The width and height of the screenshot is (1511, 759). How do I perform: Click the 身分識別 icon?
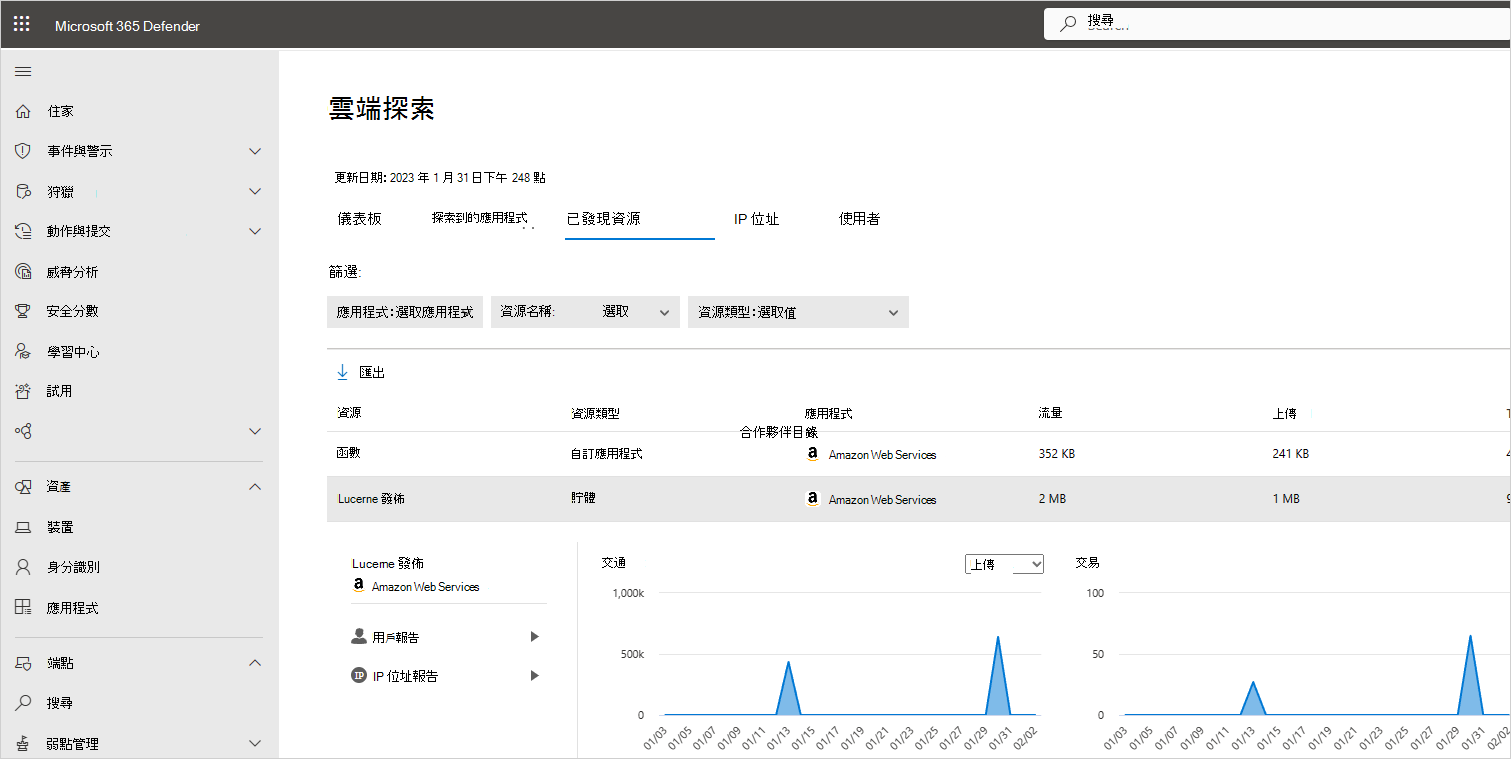(22, 566)
